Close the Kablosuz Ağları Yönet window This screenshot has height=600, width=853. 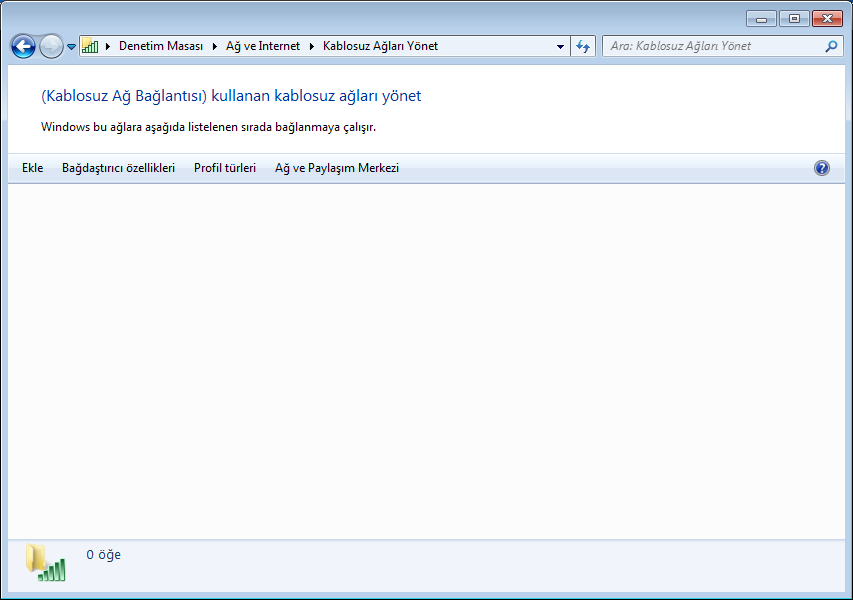click(x=827, y=19)
